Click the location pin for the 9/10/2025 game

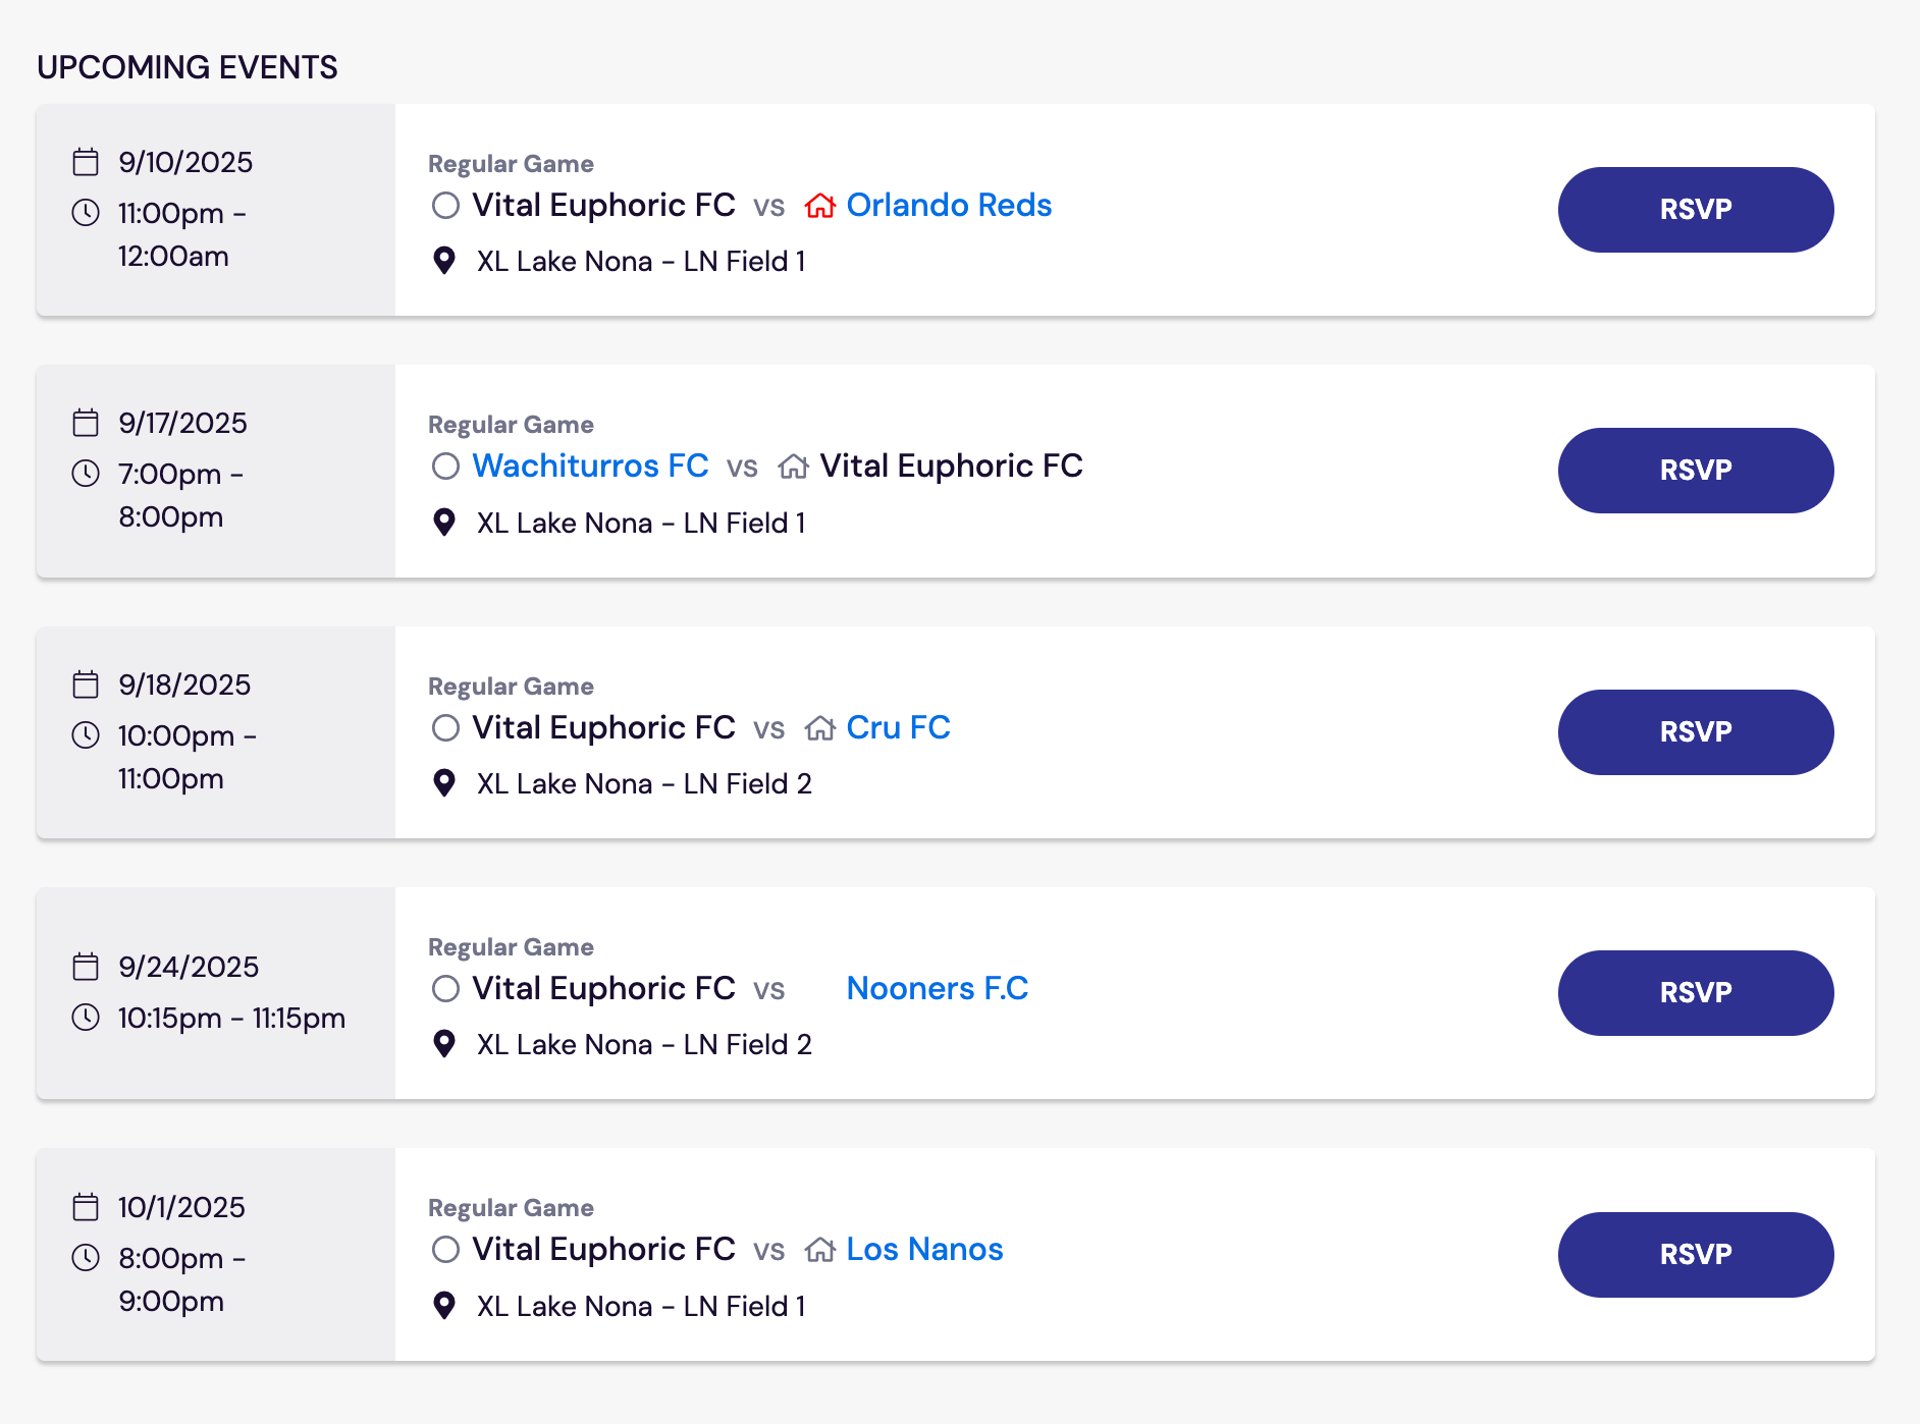pyautogui.click(x=444, y=261)
